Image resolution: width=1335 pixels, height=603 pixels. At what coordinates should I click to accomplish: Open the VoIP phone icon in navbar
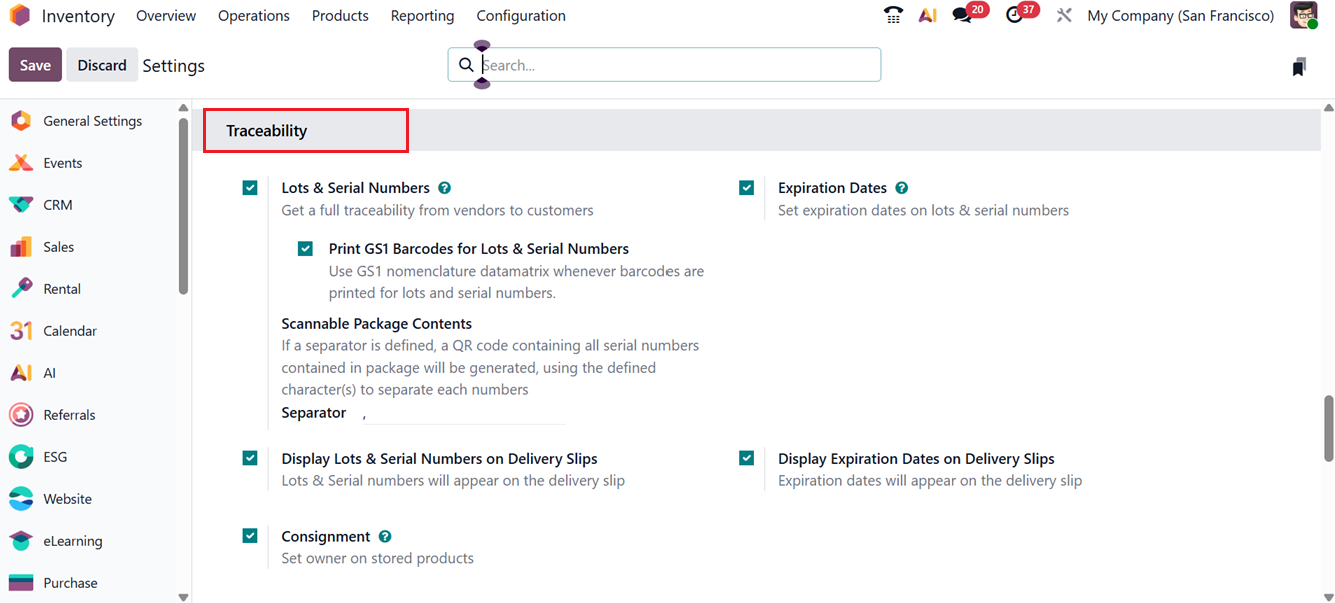point(893,16)
